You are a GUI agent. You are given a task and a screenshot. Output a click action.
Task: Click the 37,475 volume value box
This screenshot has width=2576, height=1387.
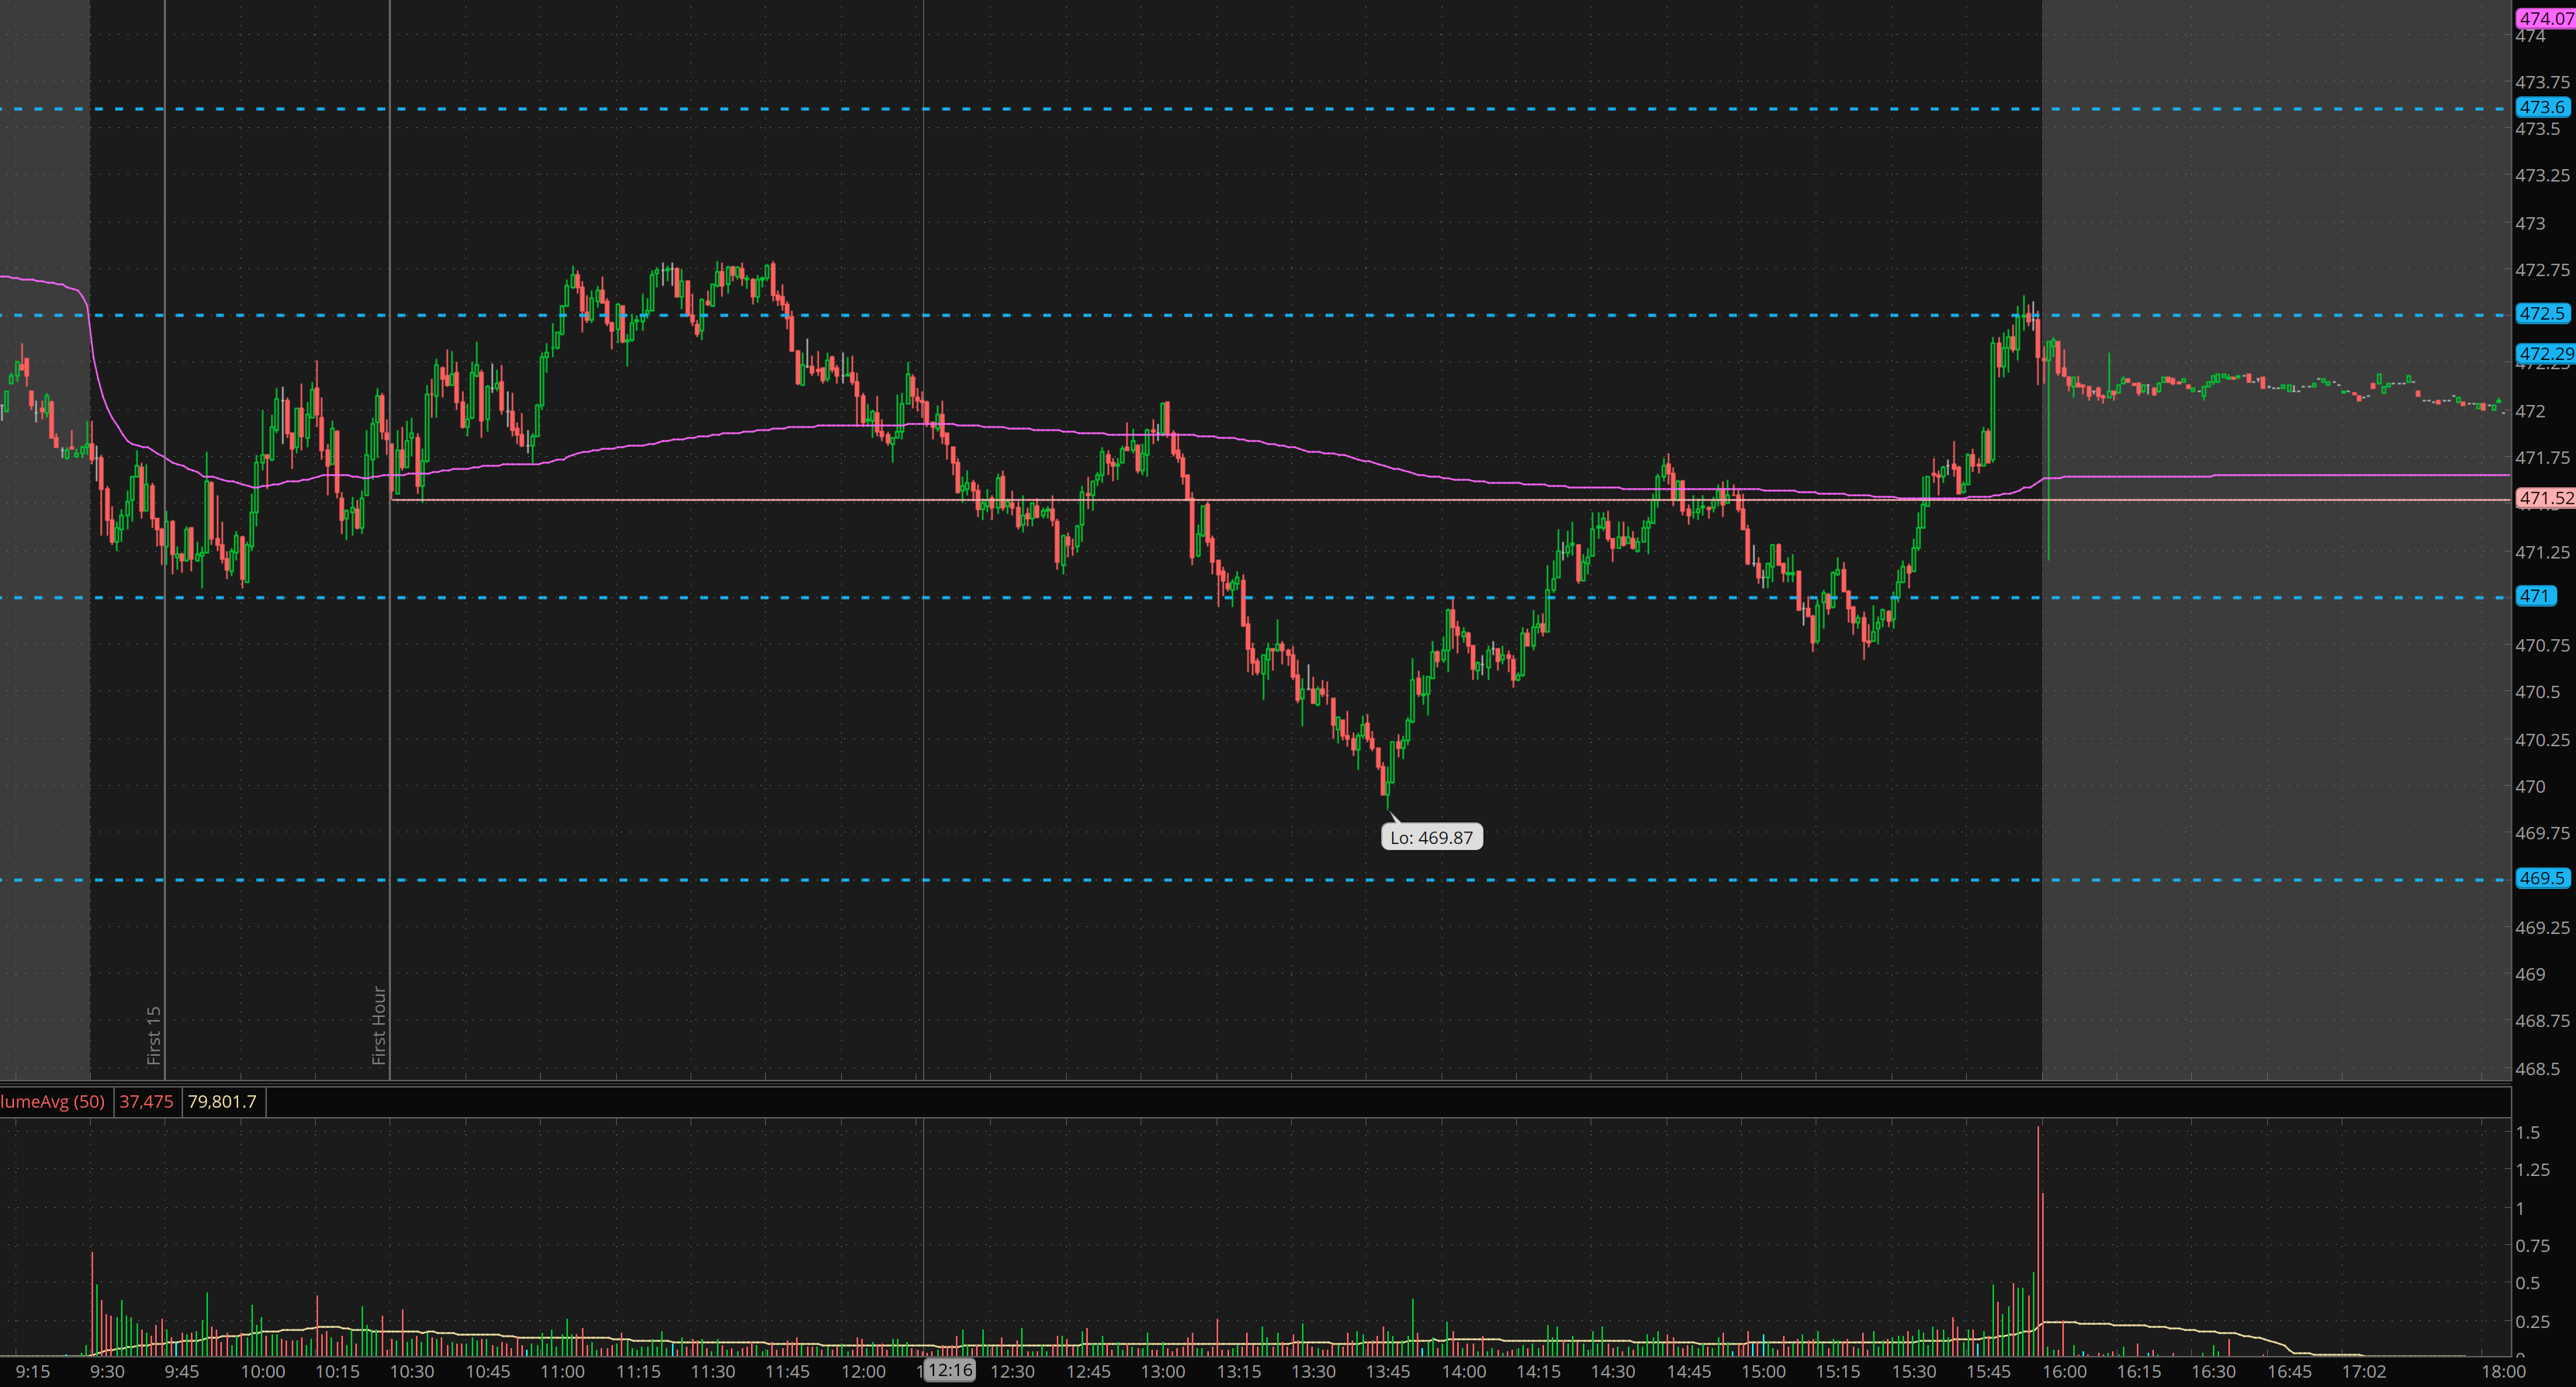[x=146, y=1102]
